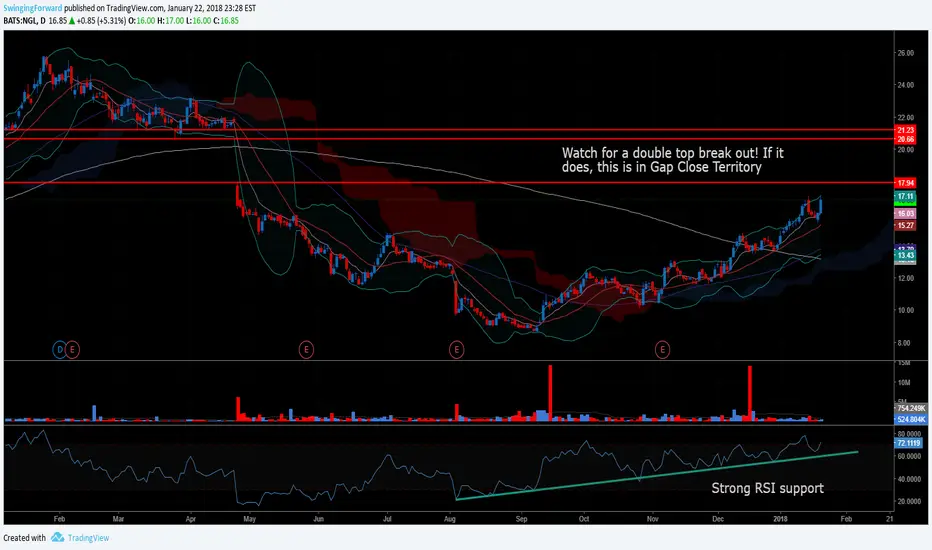Screen dimensions: 932x550
Task: Click the dark red 15.27 price label
Action: (905, 225)
